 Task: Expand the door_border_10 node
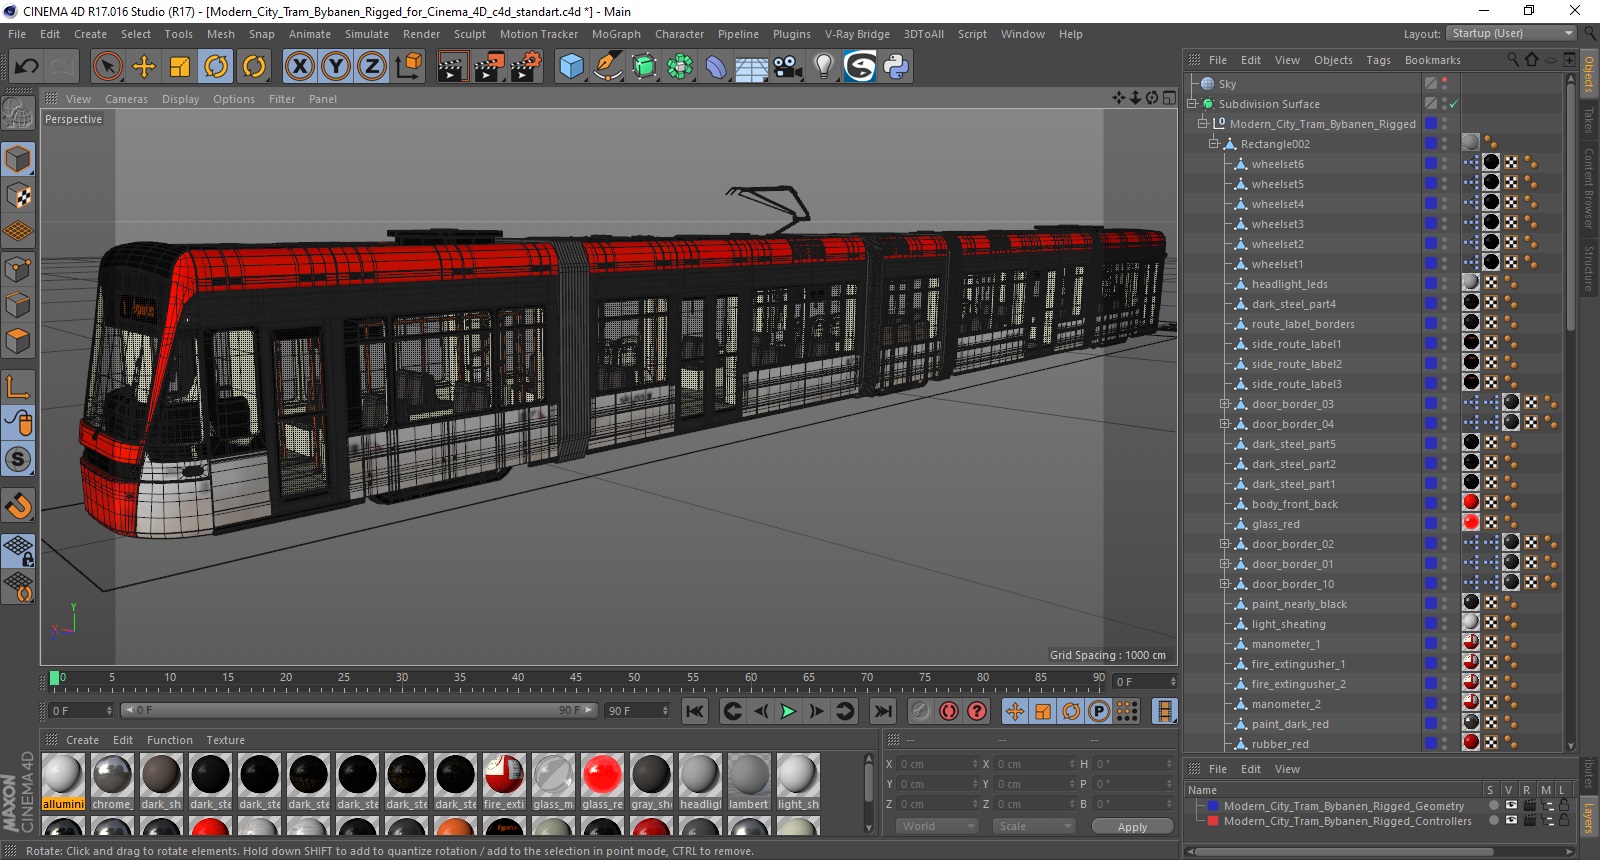tap(1225, 584)
